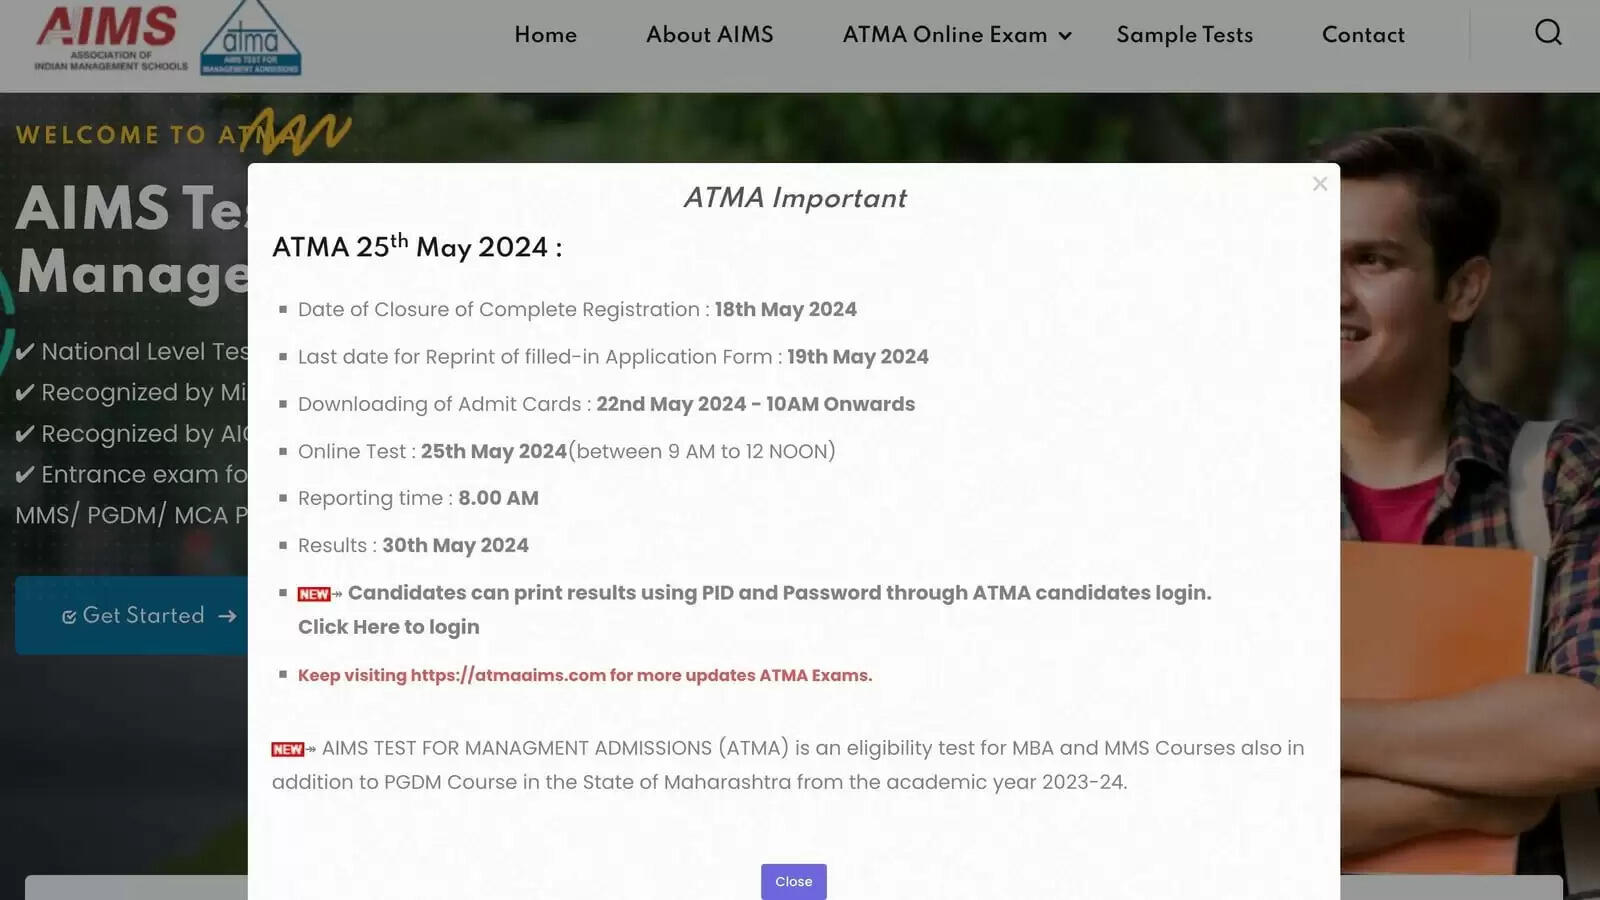The height and width of the screenshot is (900, 1600).
Task: Click the ATMA Important heading
Action: coord(795,198)
